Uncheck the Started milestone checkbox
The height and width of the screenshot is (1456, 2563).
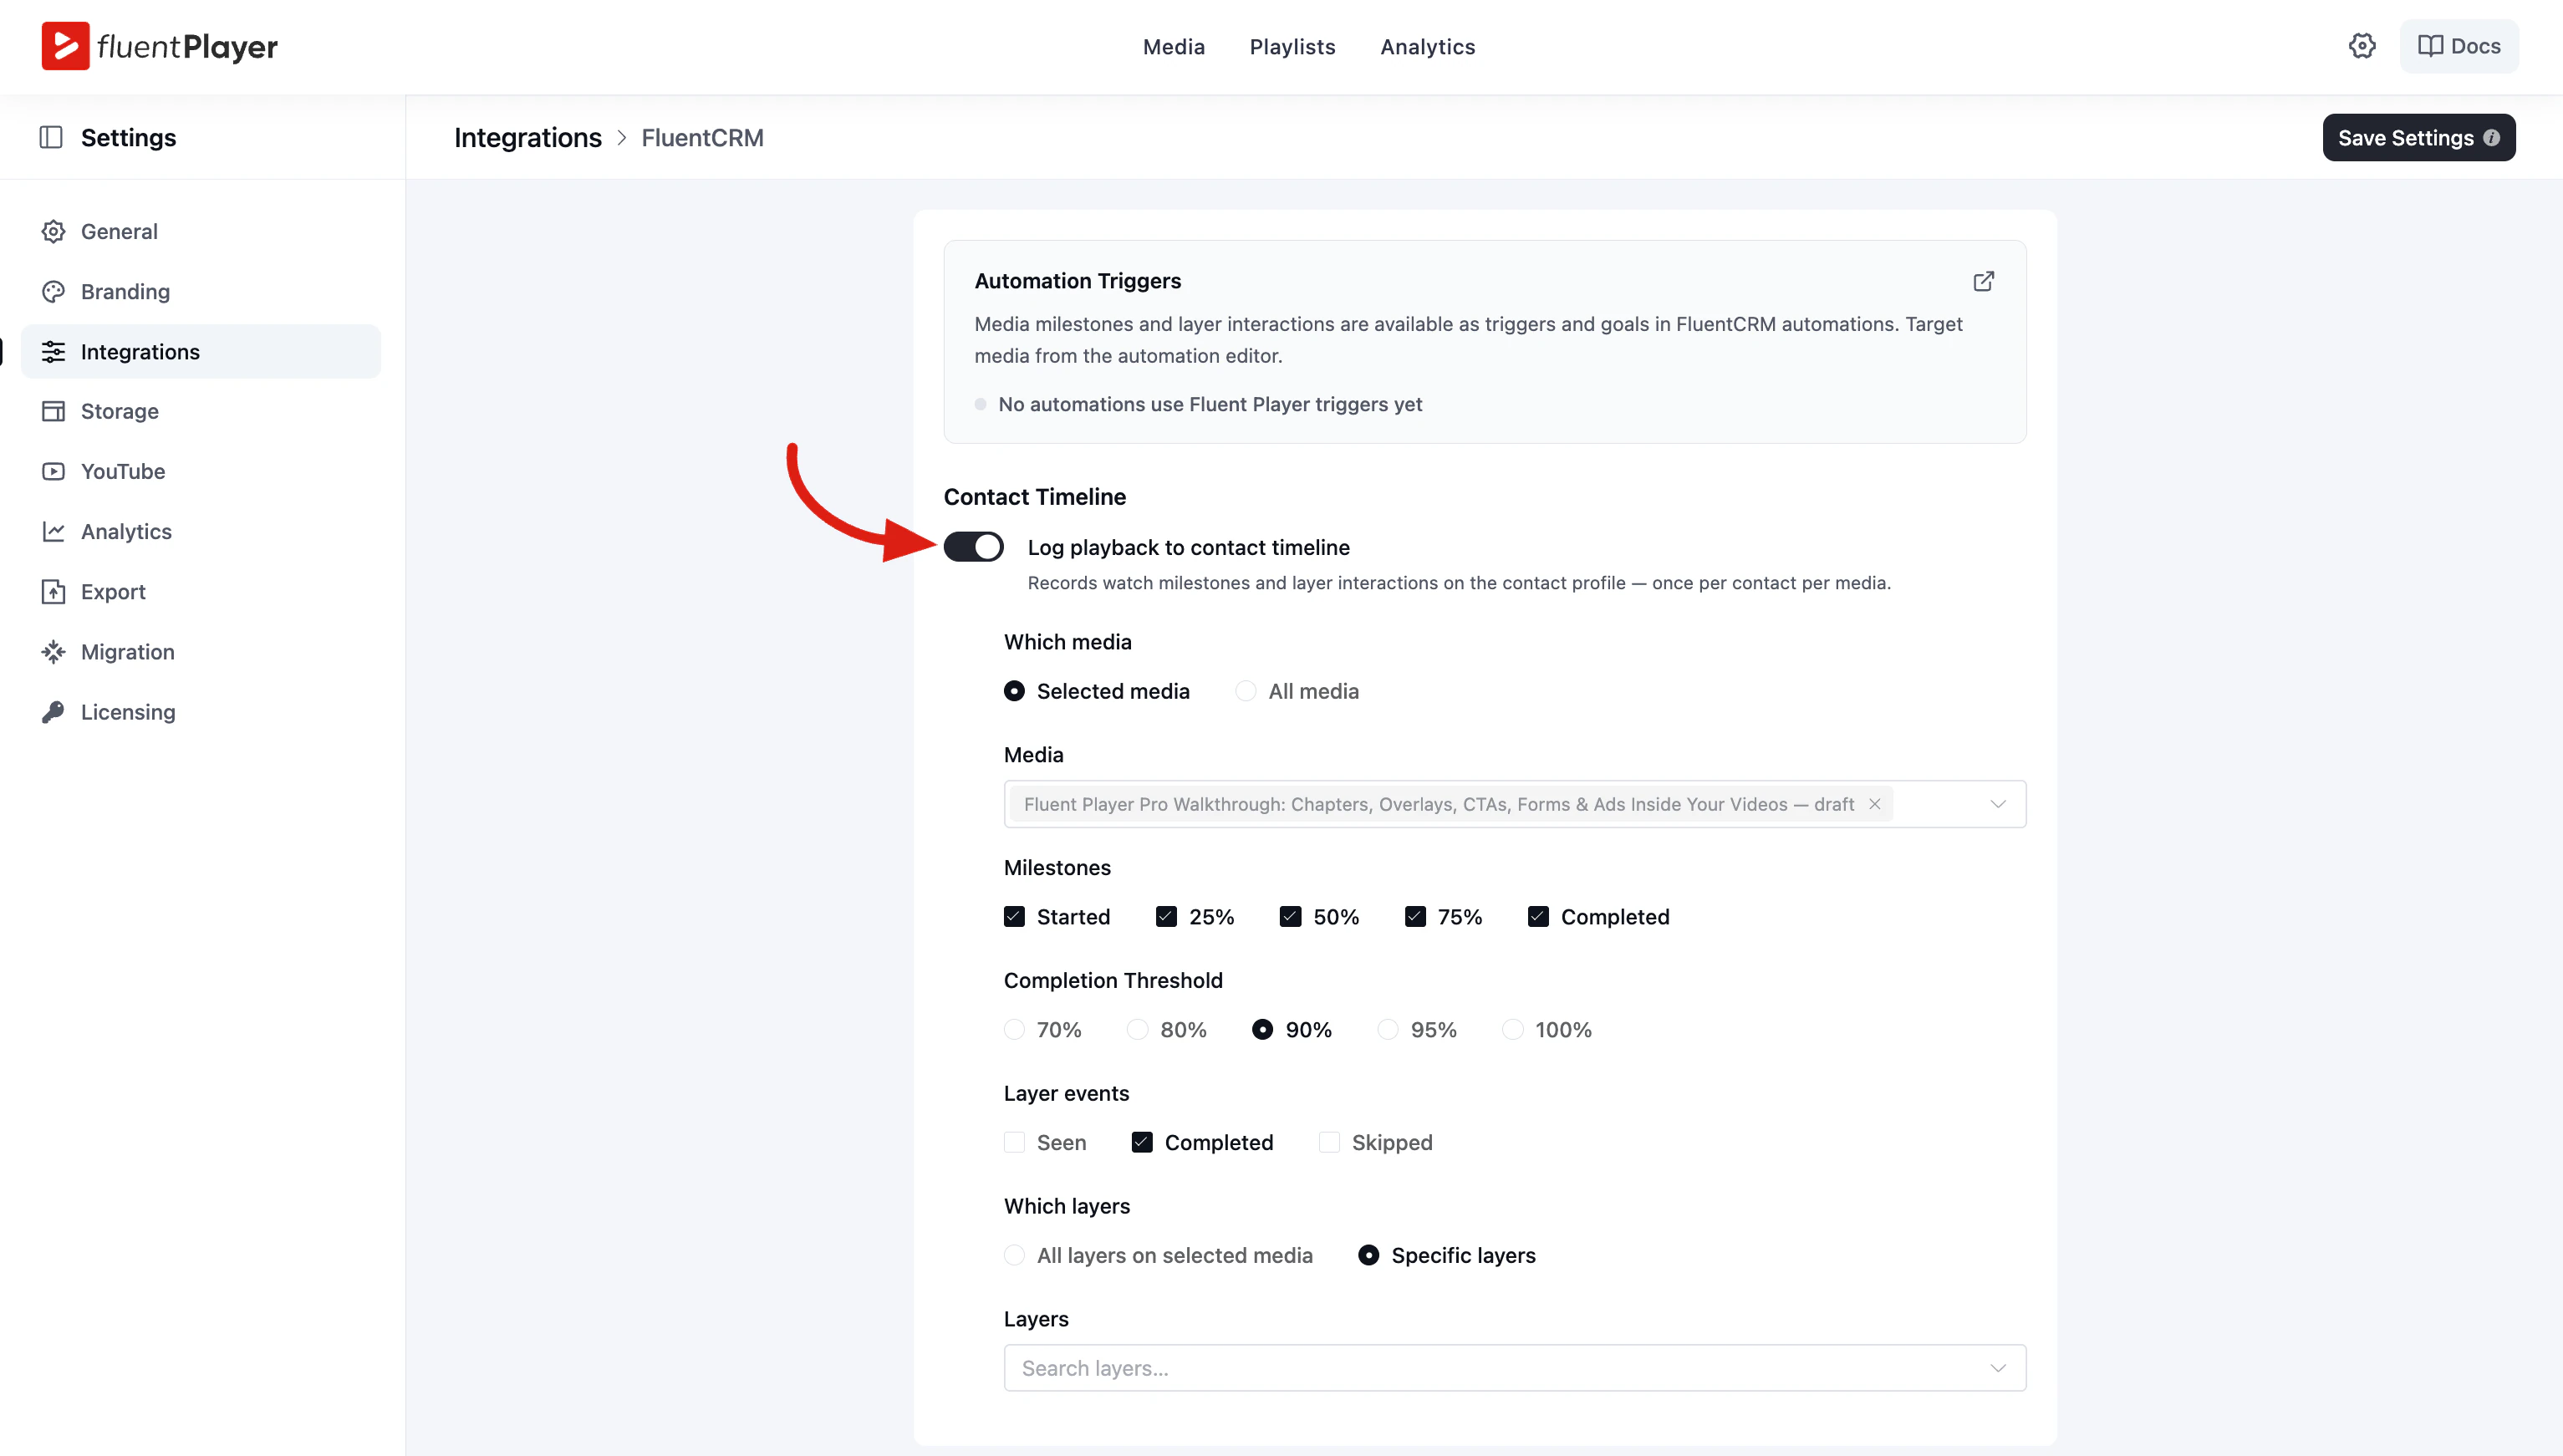tap(1014, 916)
